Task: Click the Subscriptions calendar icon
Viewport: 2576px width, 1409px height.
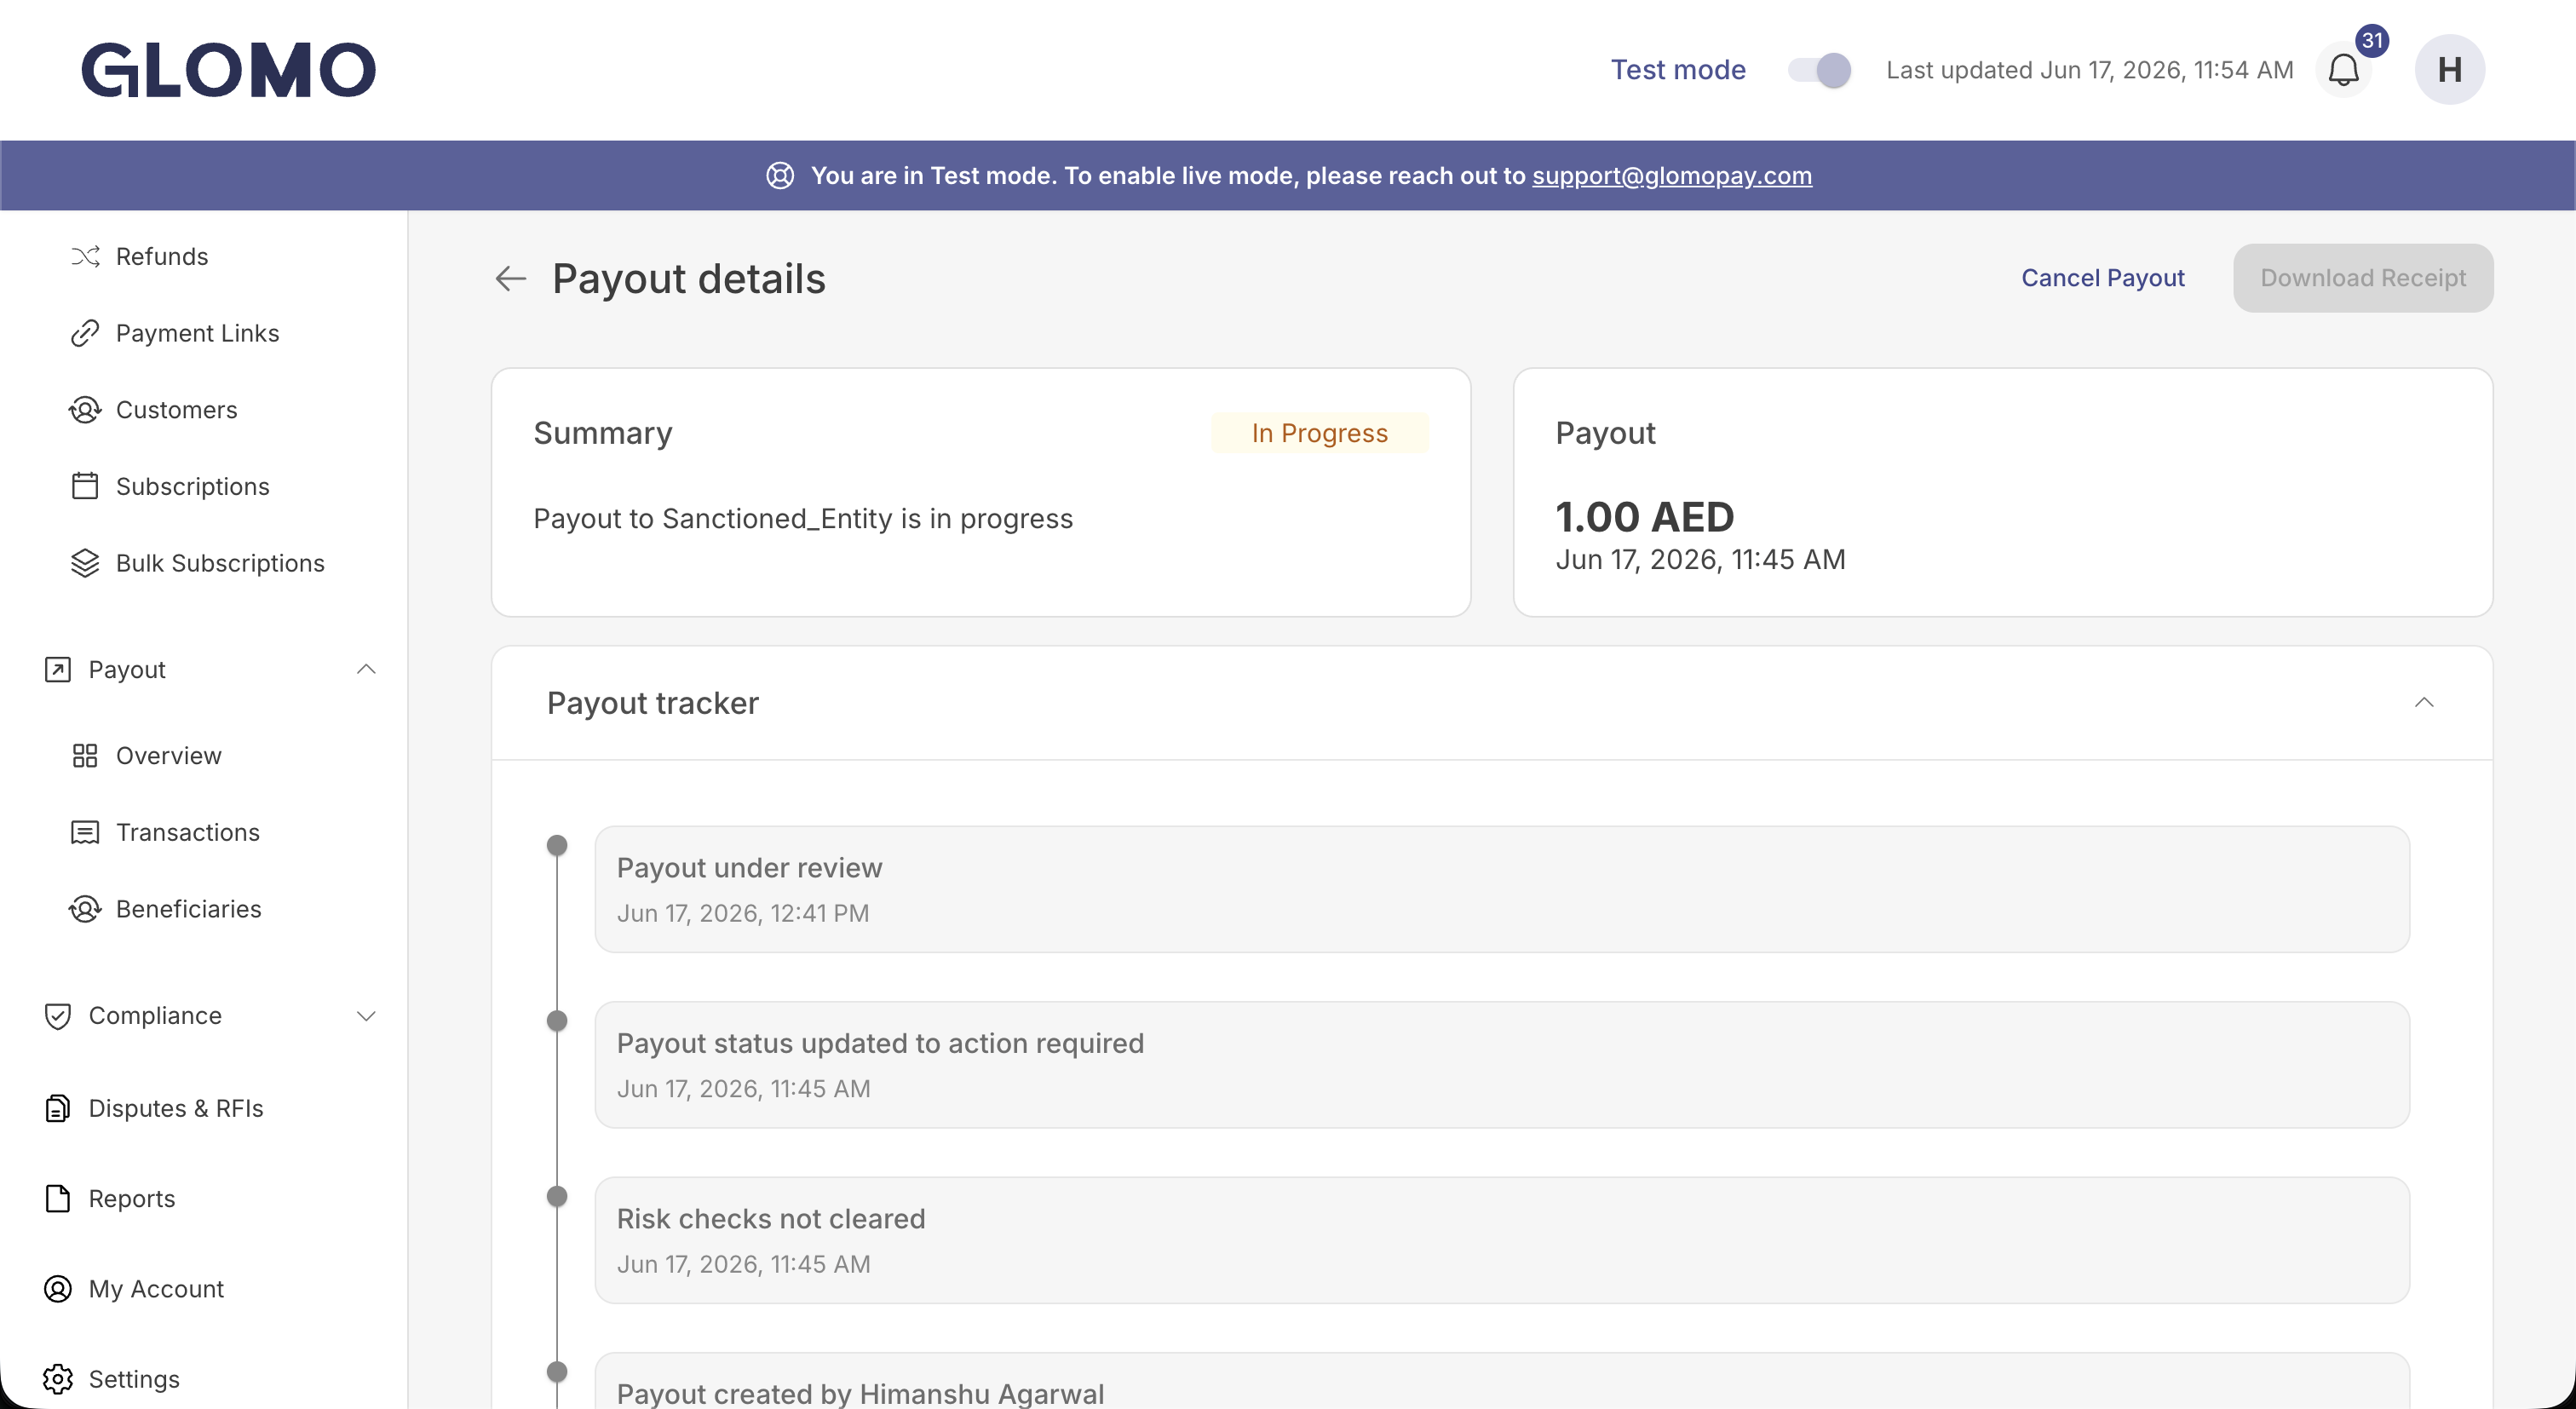Action: click(x=85, y=486)
